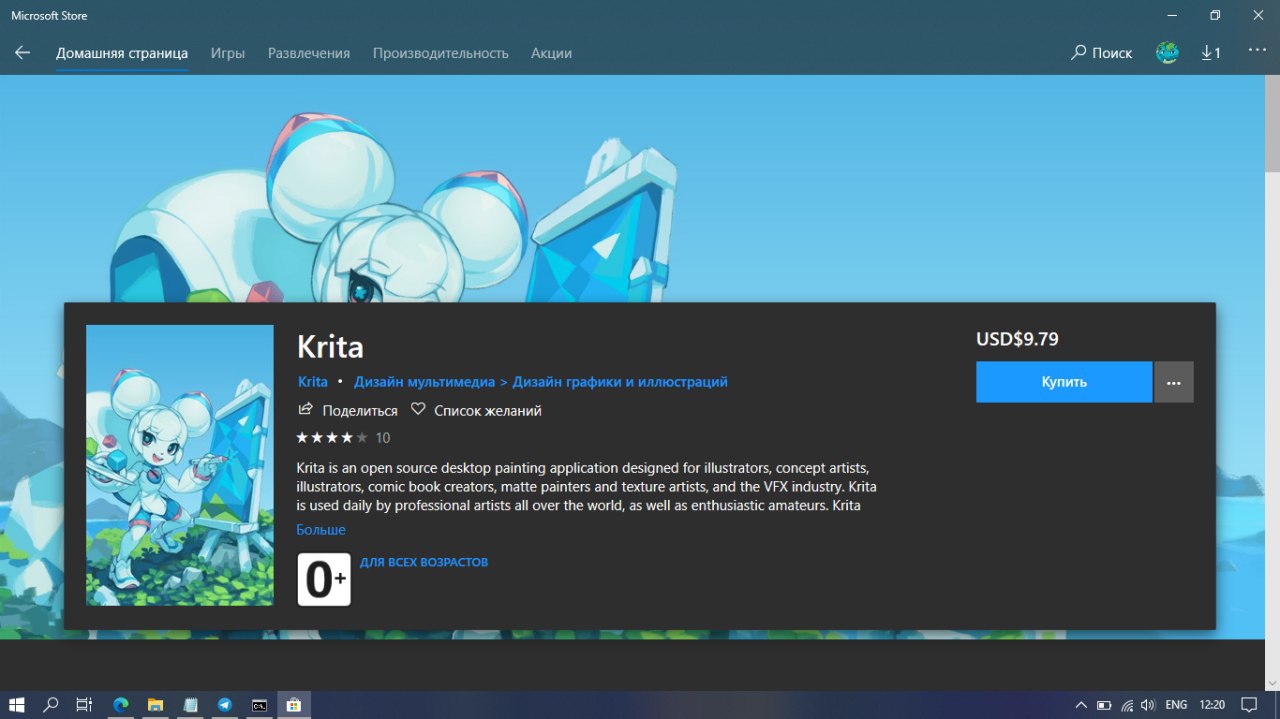
Task: Expand the description with Больше
Action: point(321,530)
